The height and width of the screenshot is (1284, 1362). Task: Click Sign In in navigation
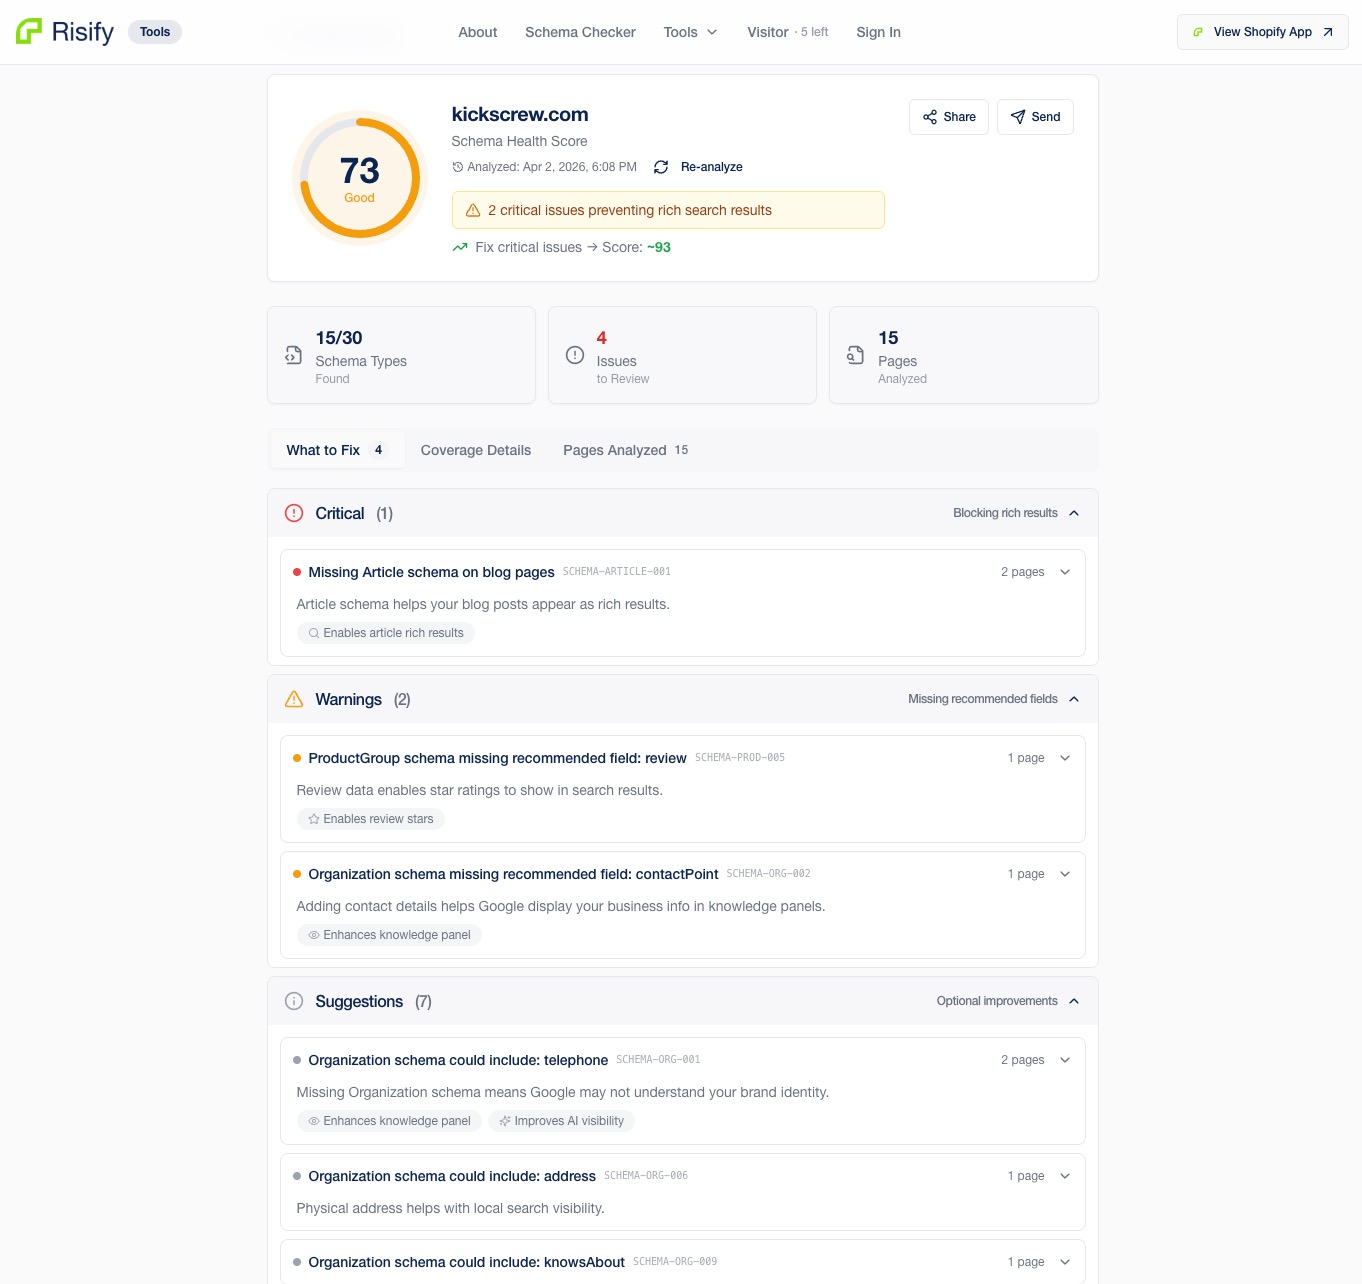pos(878,32)
